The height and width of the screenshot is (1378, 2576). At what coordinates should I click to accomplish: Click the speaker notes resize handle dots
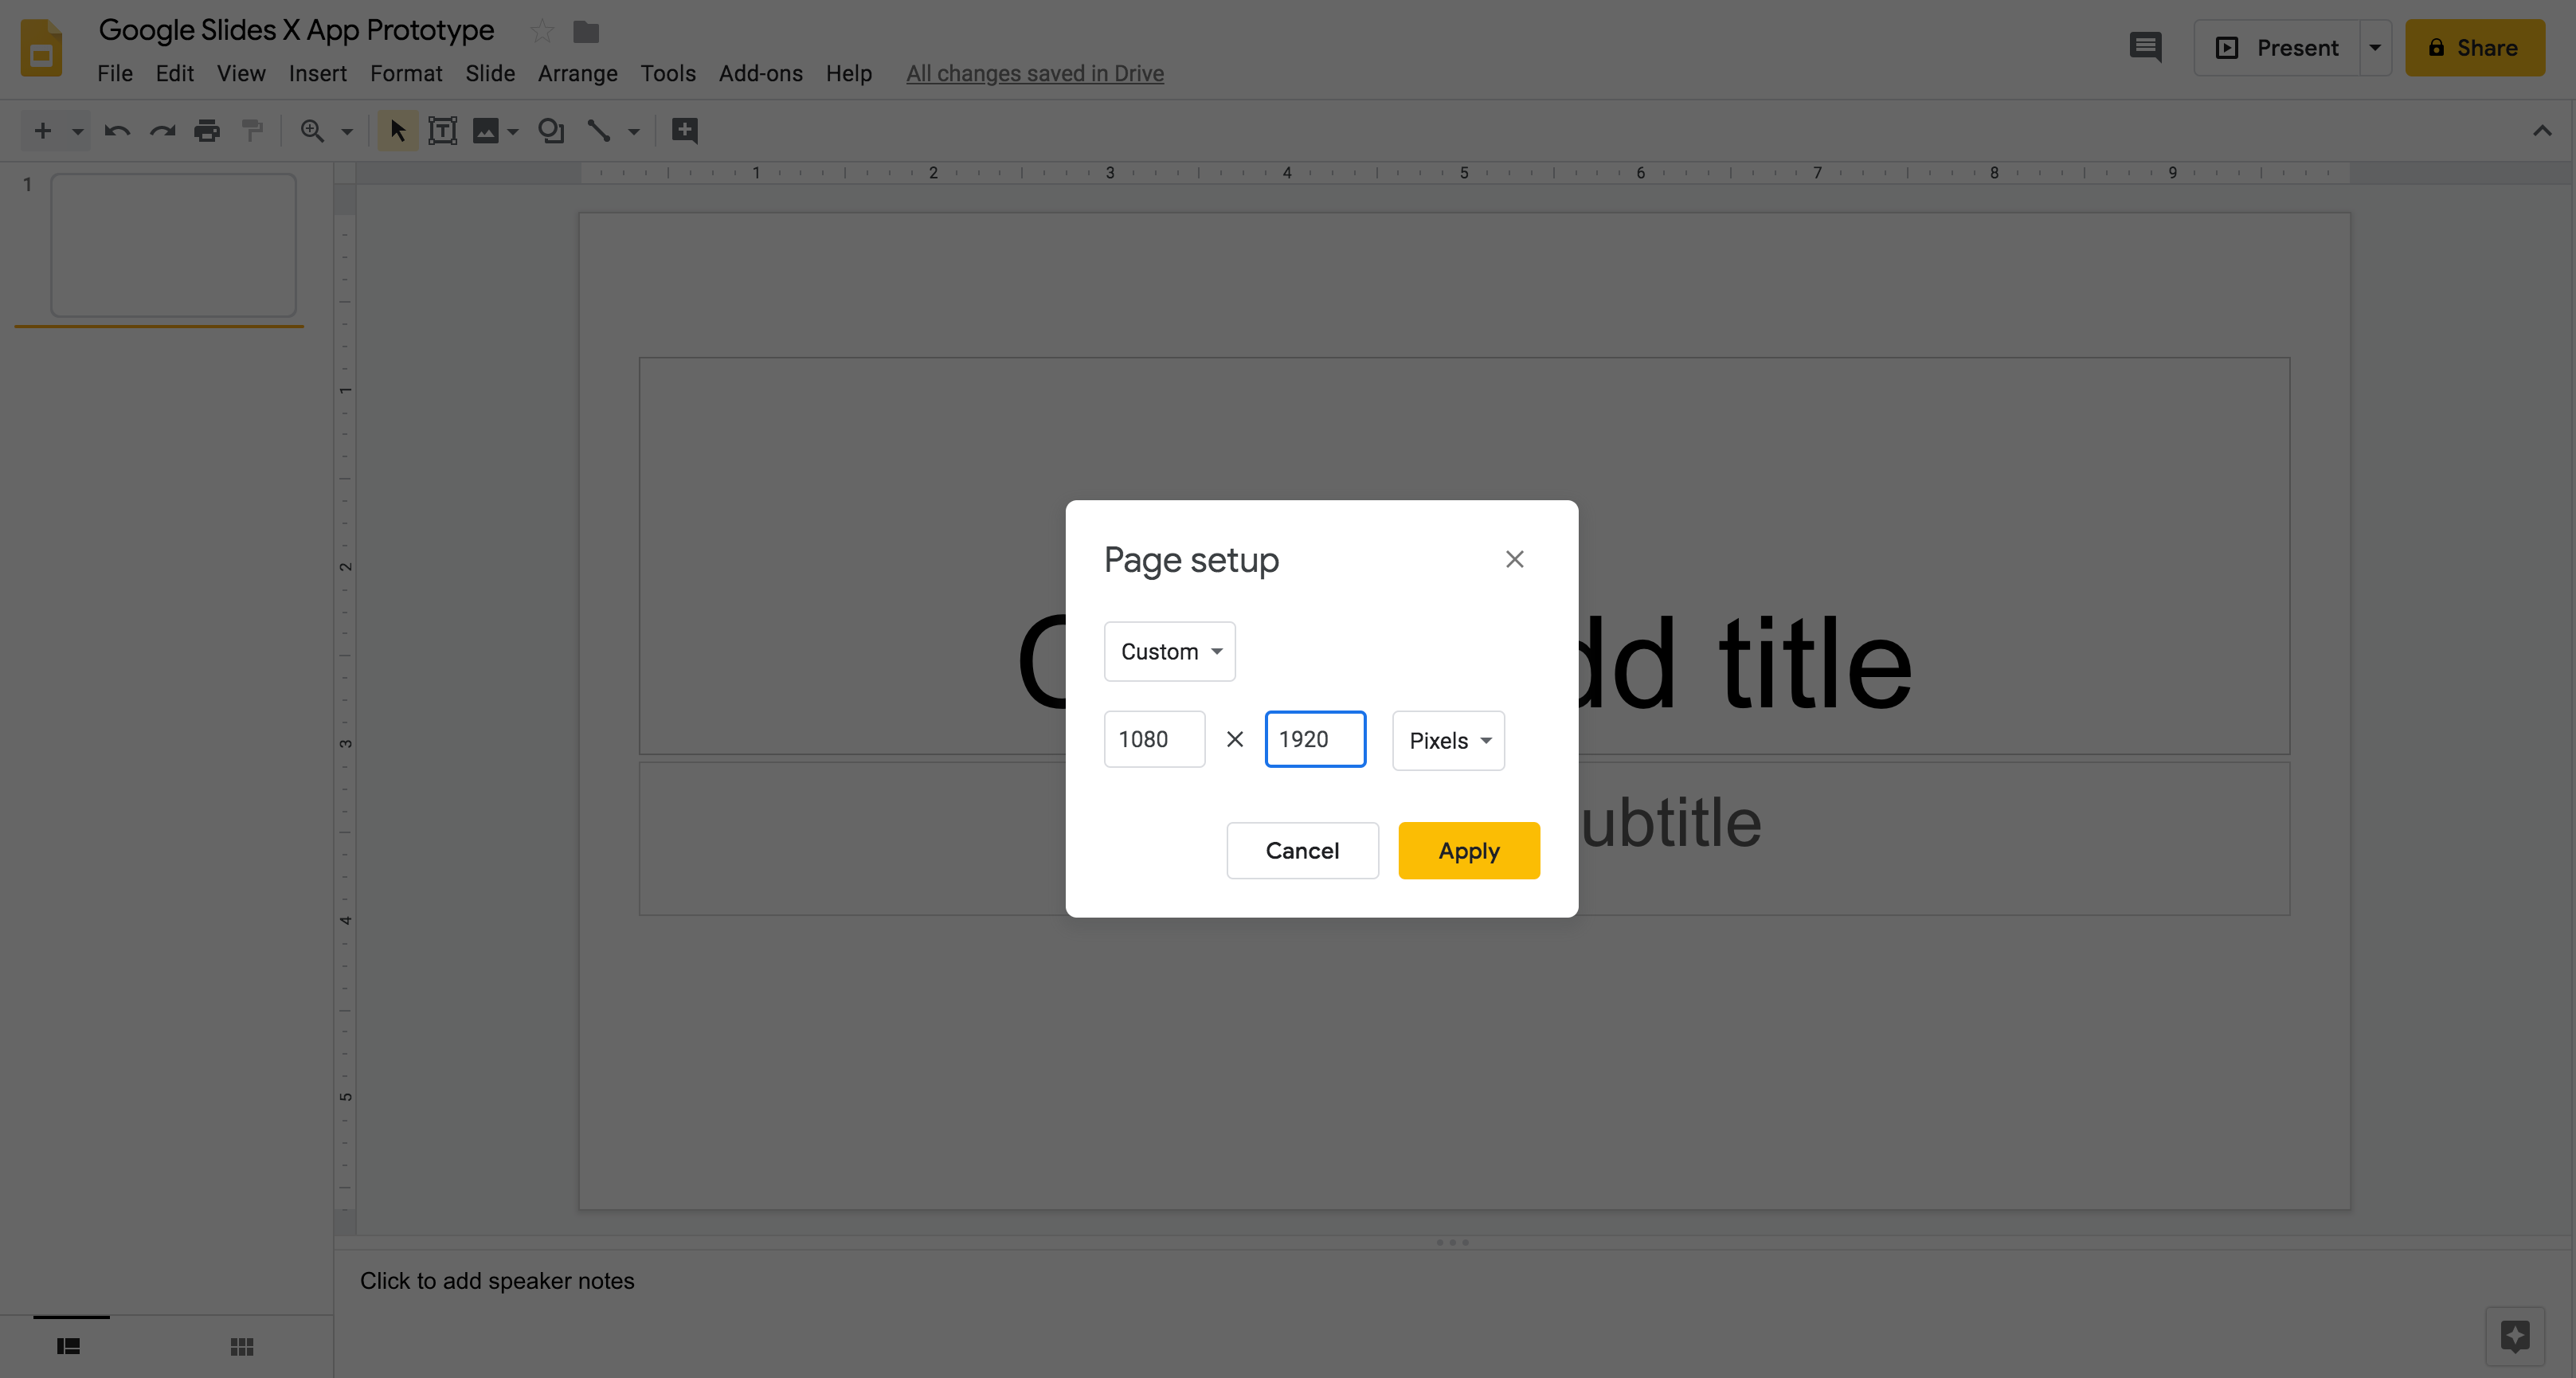pyautogui.click(x=1453, y=1242)
